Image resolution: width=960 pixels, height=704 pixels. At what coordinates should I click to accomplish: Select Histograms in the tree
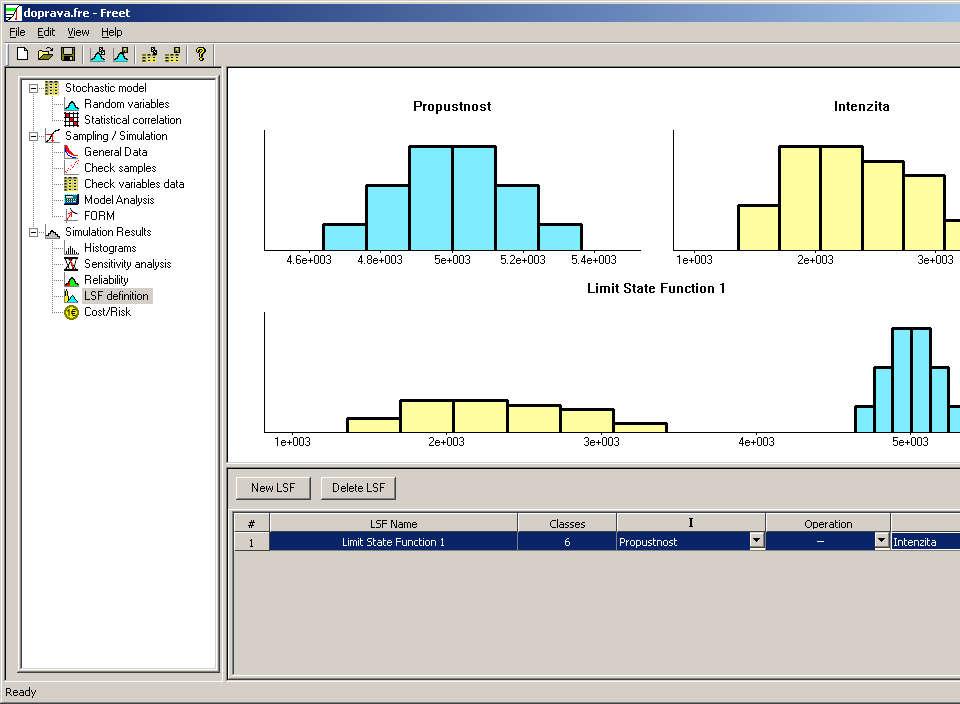tap(110, 248)
